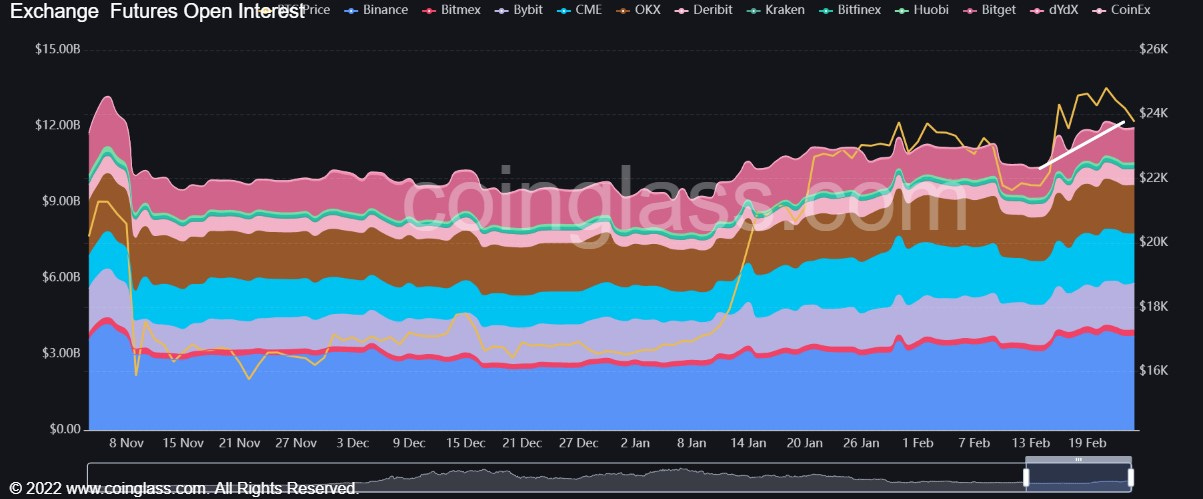The image size is (1203, 499).
Task: Click the 7 Feb date label
Action: tap(974, 443)
